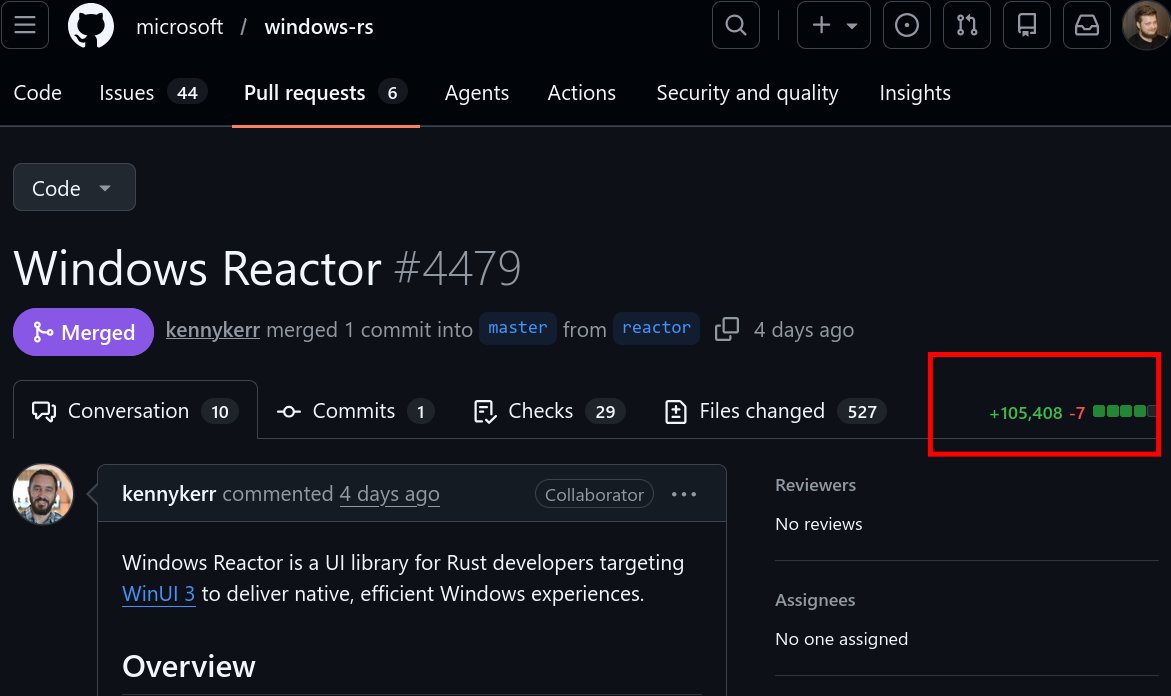Click kennykerr's comment avatar
Viewport: 1171px width, 696px height.
click(43, 494)
